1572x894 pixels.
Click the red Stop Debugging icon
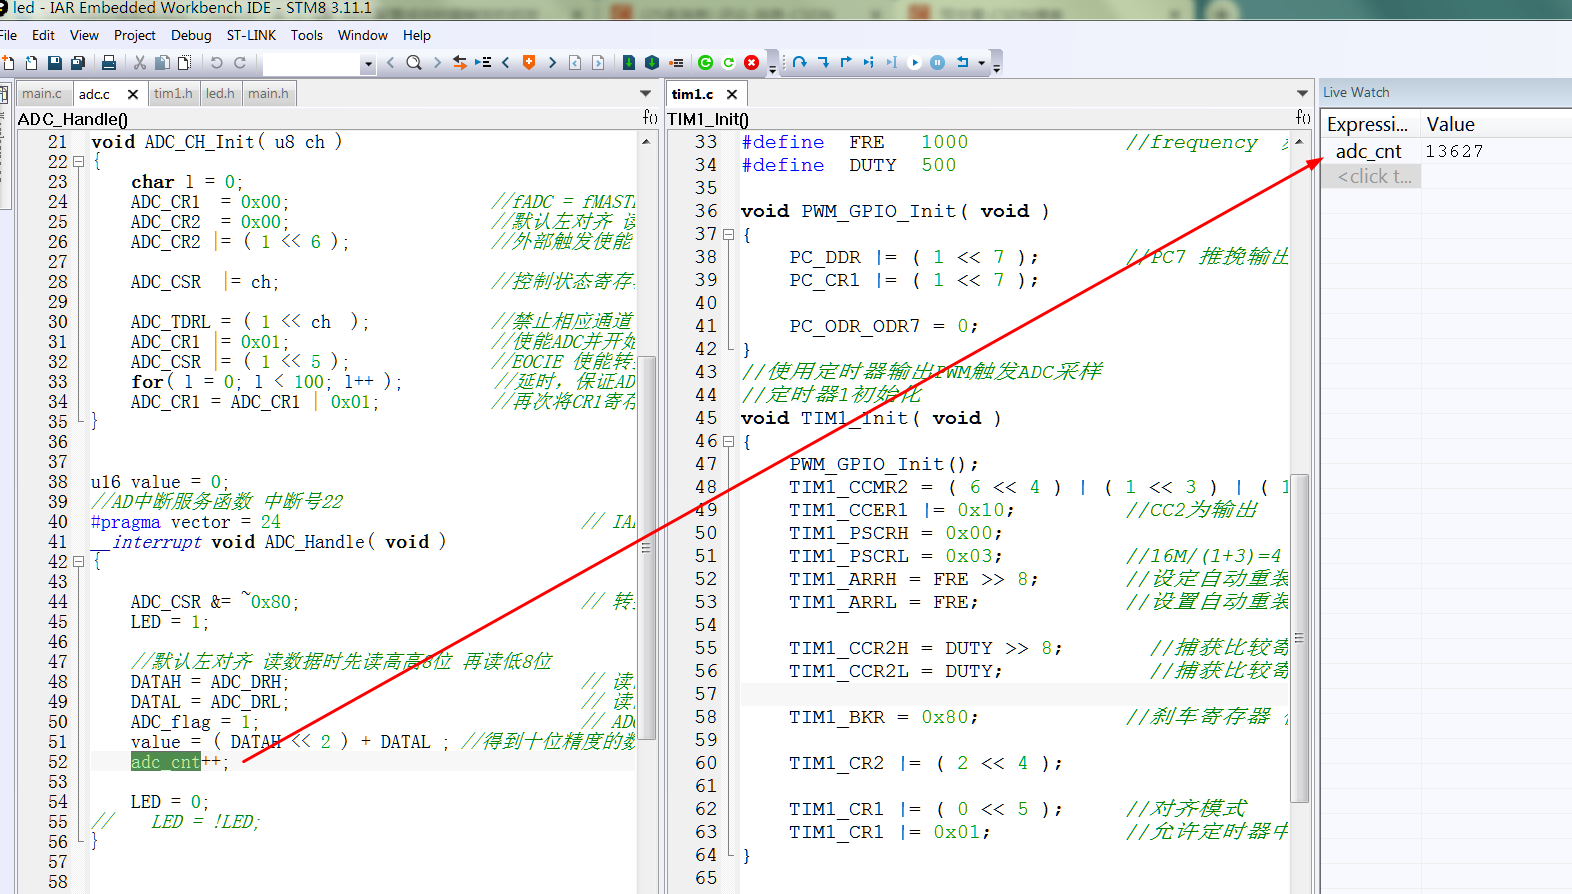751,62
